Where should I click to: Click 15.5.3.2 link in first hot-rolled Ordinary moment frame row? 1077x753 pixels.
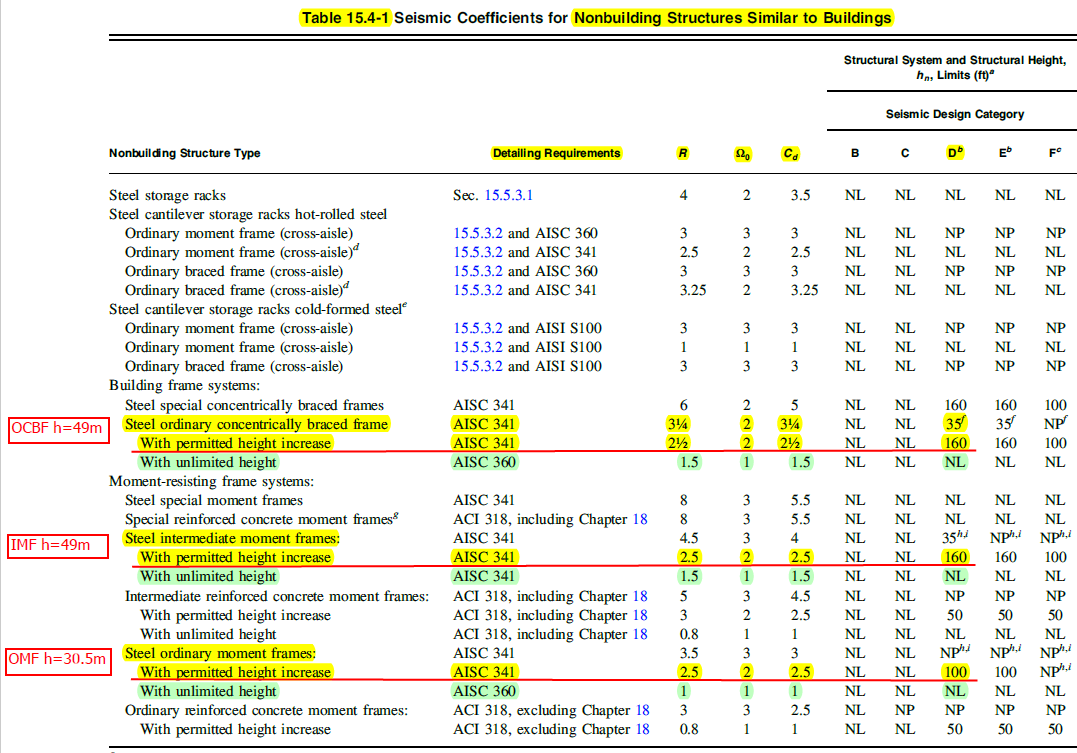tap(479, 233)
